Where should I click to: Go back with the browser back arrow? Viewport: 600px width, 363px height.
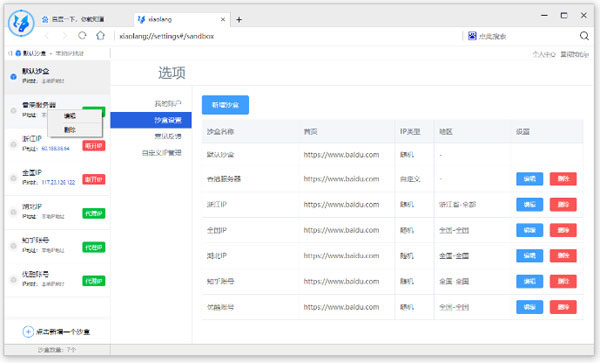[46, 36]
